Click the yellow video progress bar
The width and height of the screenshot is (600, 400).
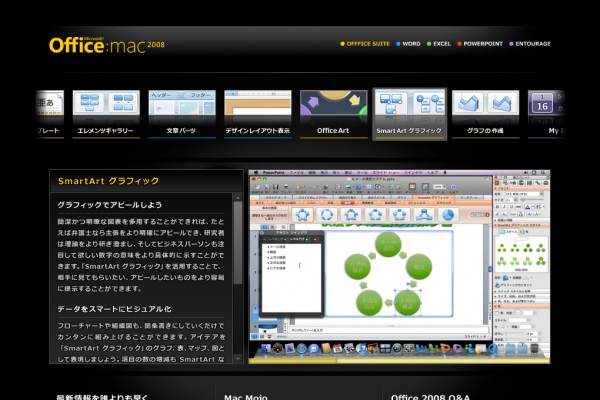click(399, 361)
